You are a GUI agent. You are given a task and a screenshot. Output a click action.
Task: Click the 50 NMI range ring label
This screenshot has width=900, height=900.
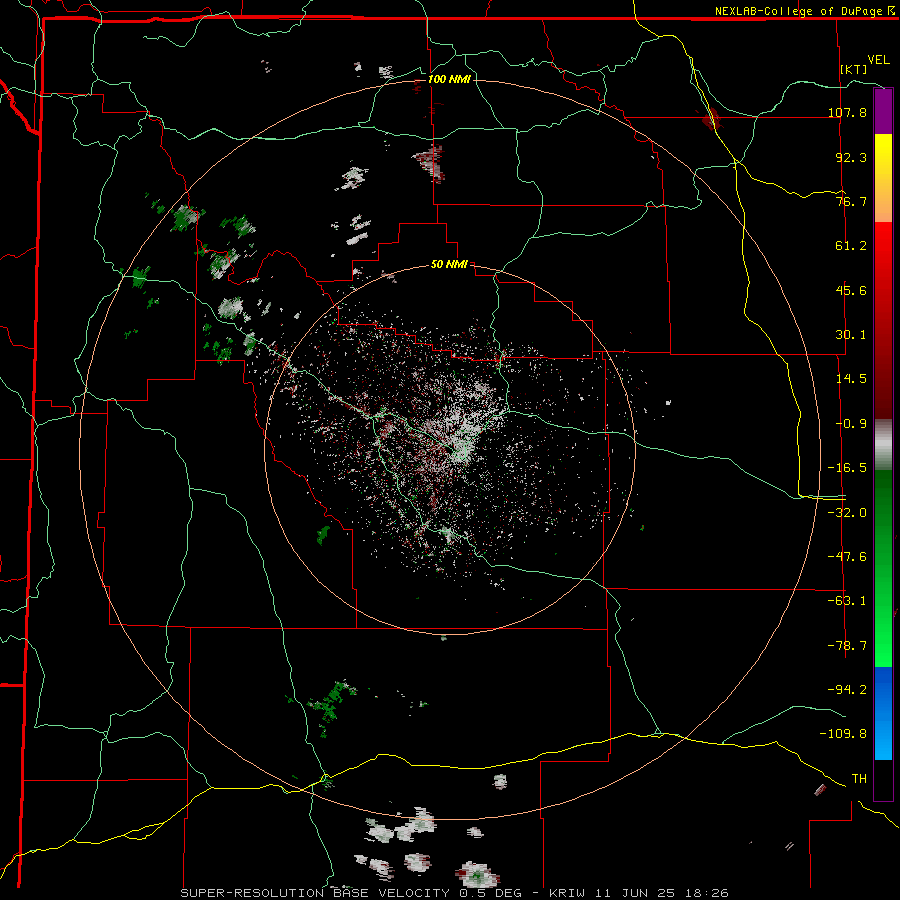click(x=449, y=265)
